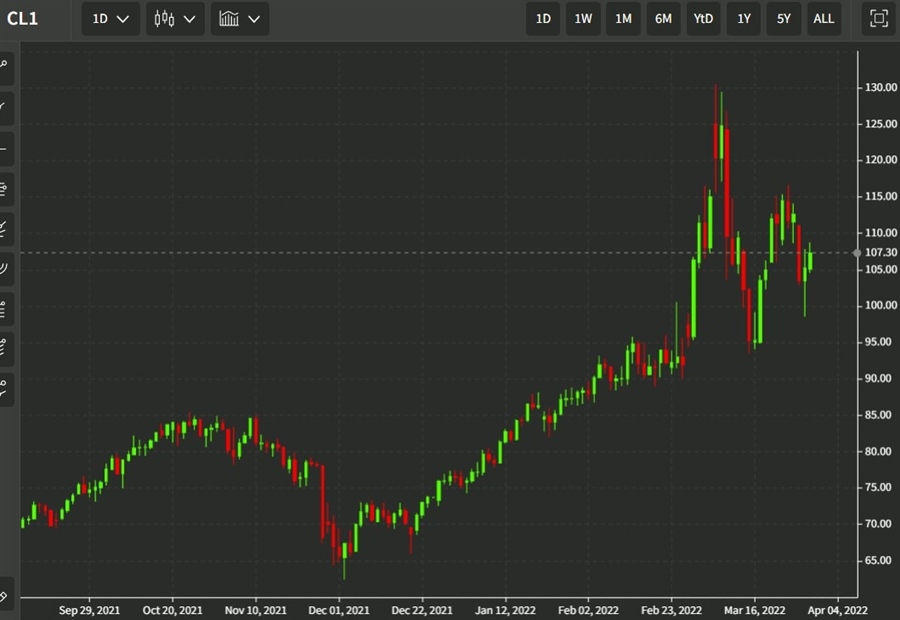Select the ALL time range

click(x=824, y=19)
